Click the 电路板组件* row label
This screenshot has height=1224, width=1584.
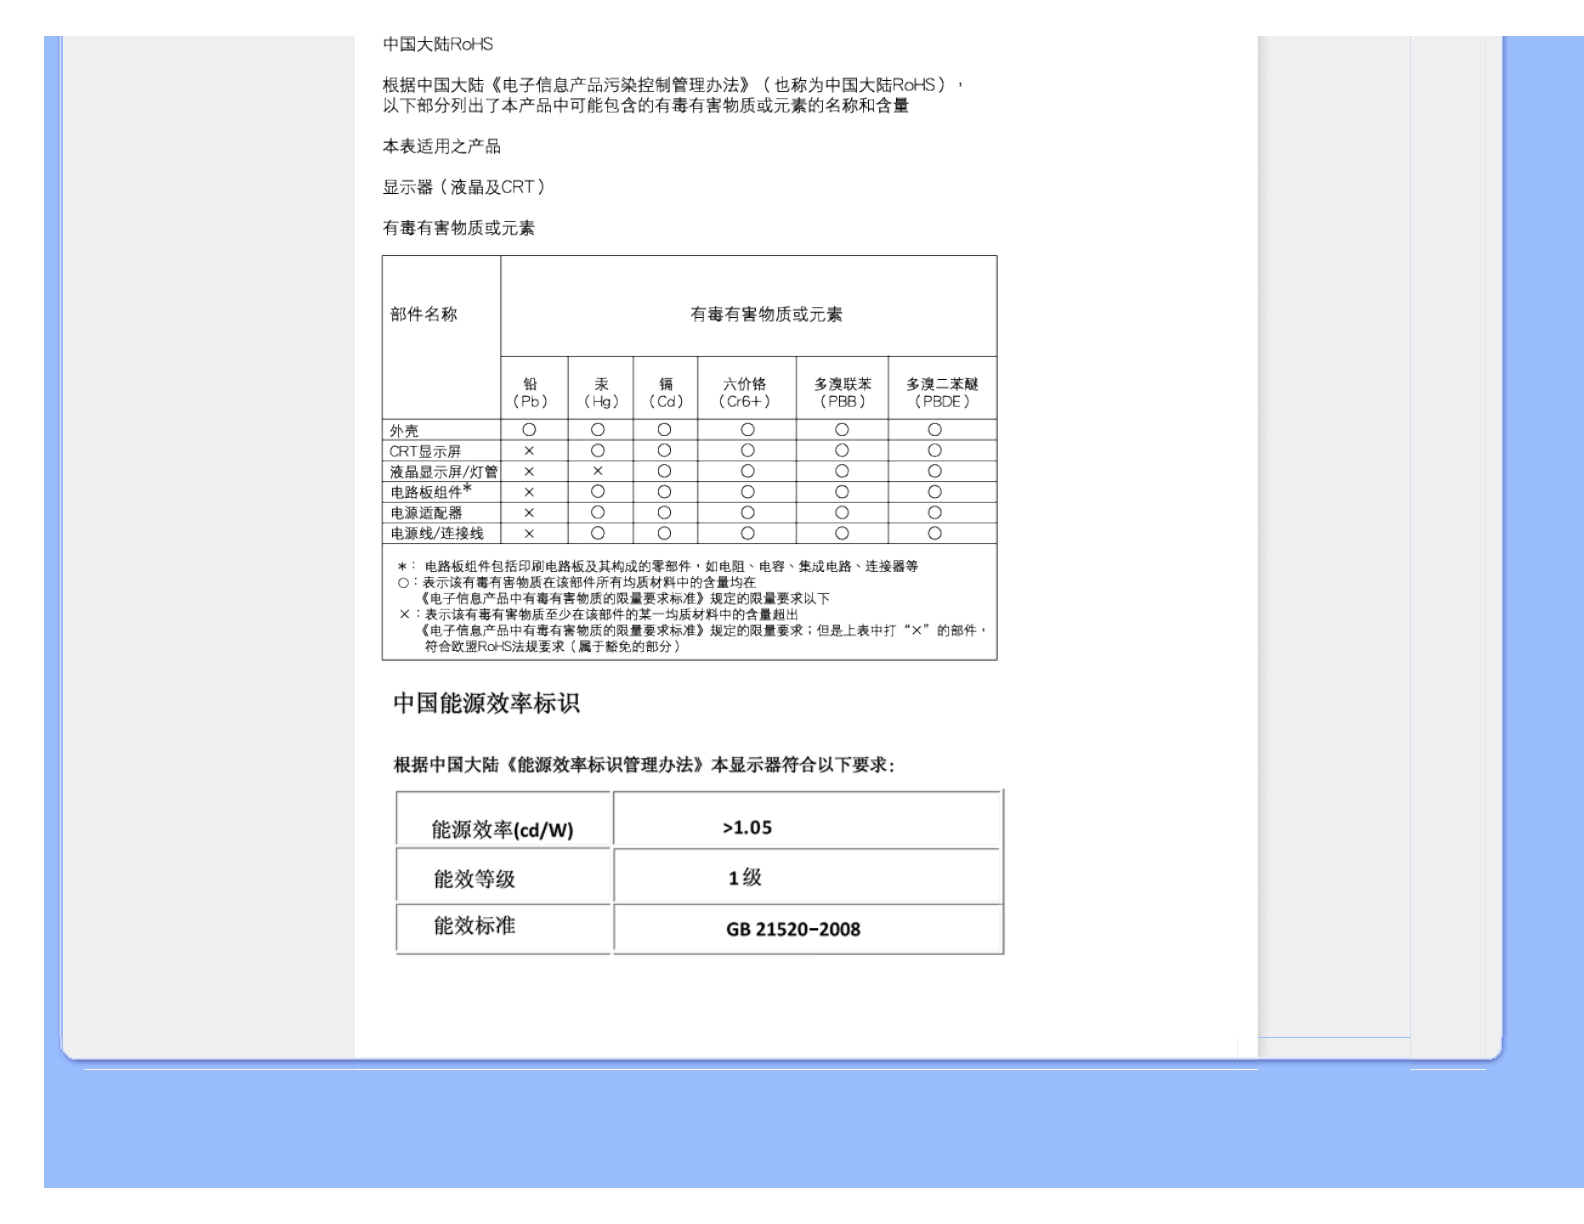coord(431,492)
